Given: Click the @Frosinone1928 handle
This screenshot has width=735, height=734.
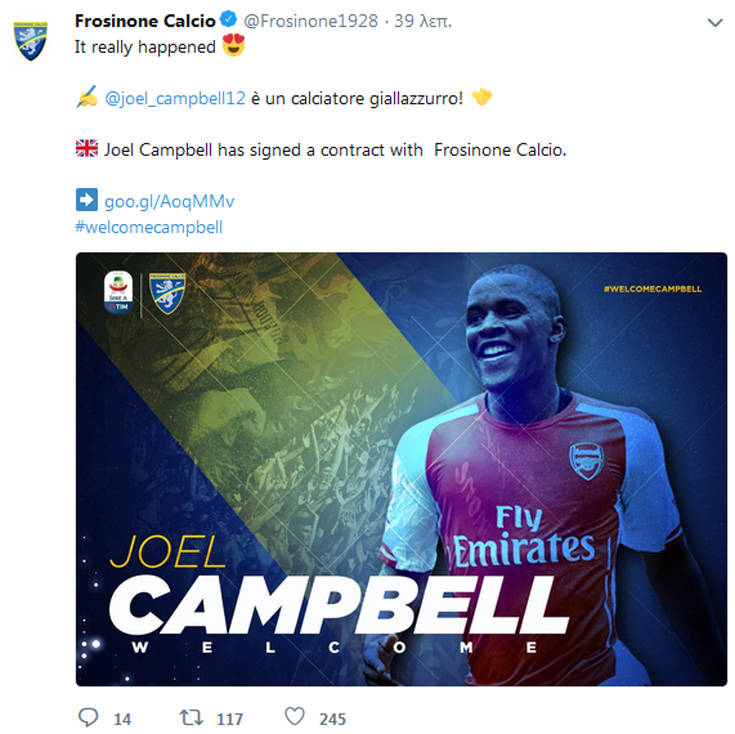Looking at the screenshot, I should [x=311, y=21].
